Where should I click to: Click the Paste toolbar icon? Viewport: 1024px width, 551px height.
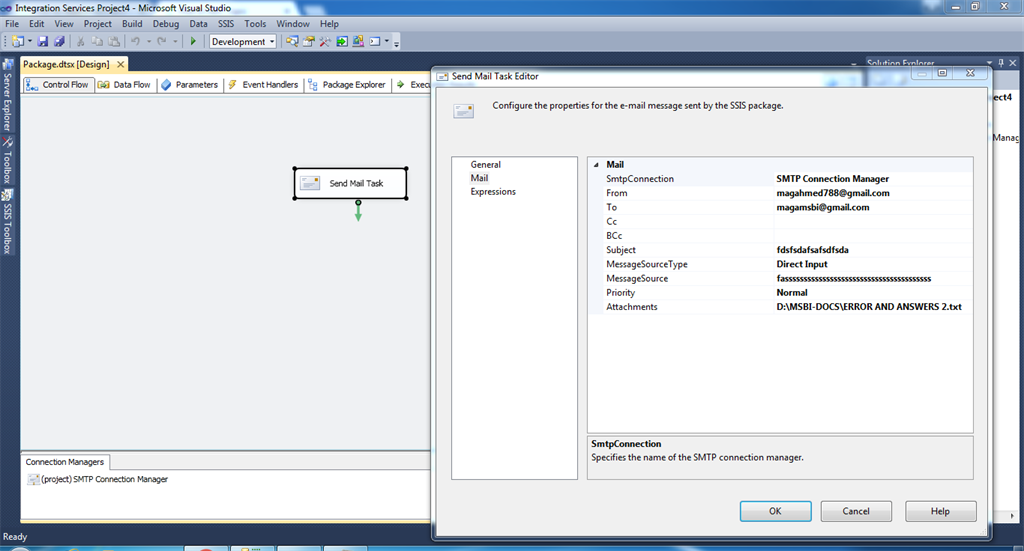point(114,41)
